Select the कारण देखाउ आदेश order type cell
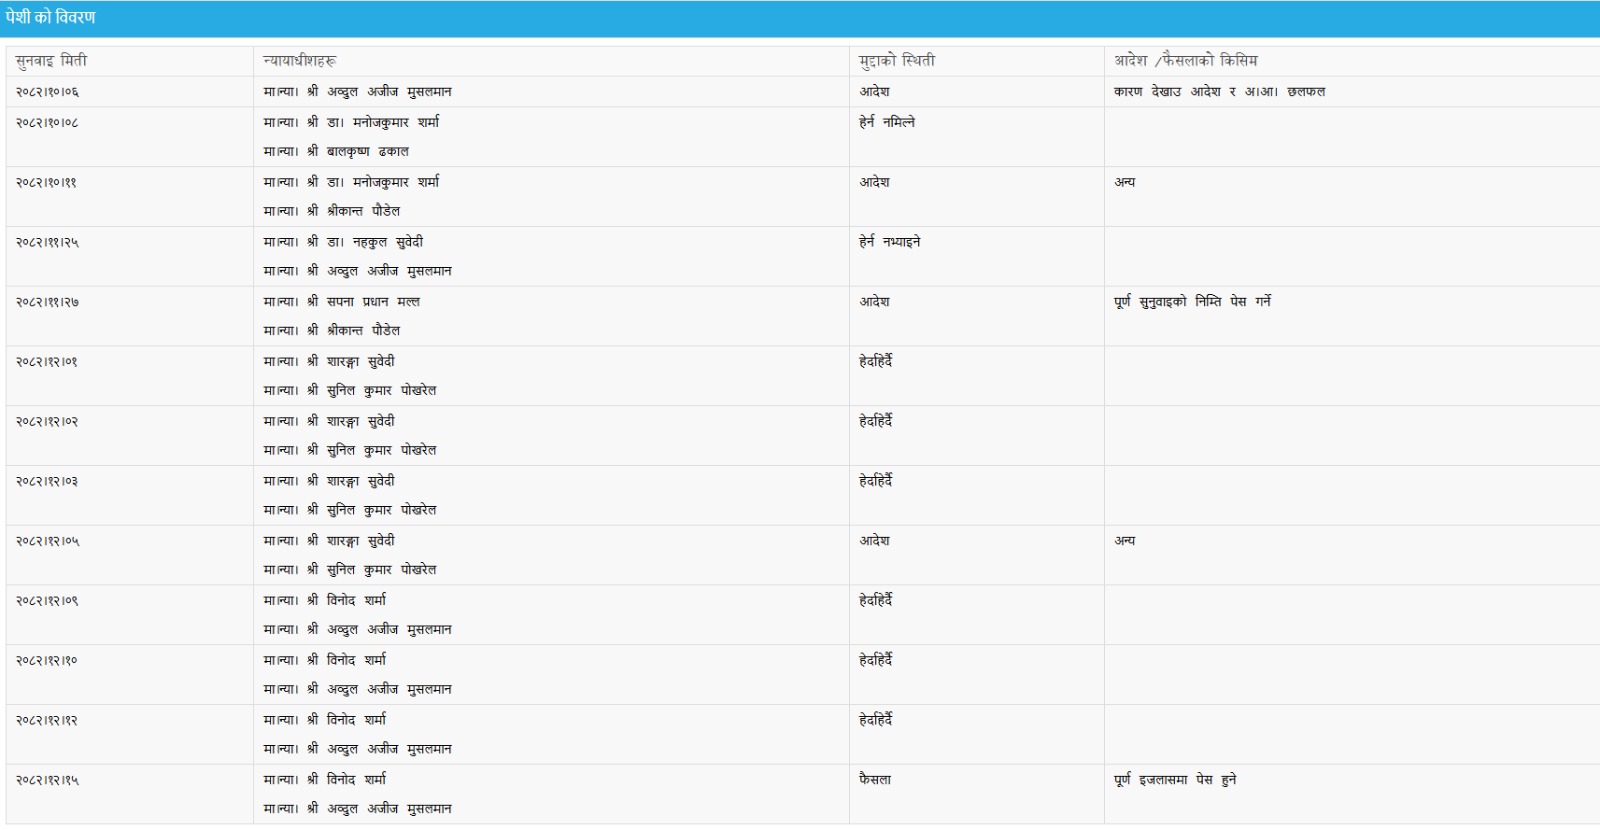 tap(1219, 92)
